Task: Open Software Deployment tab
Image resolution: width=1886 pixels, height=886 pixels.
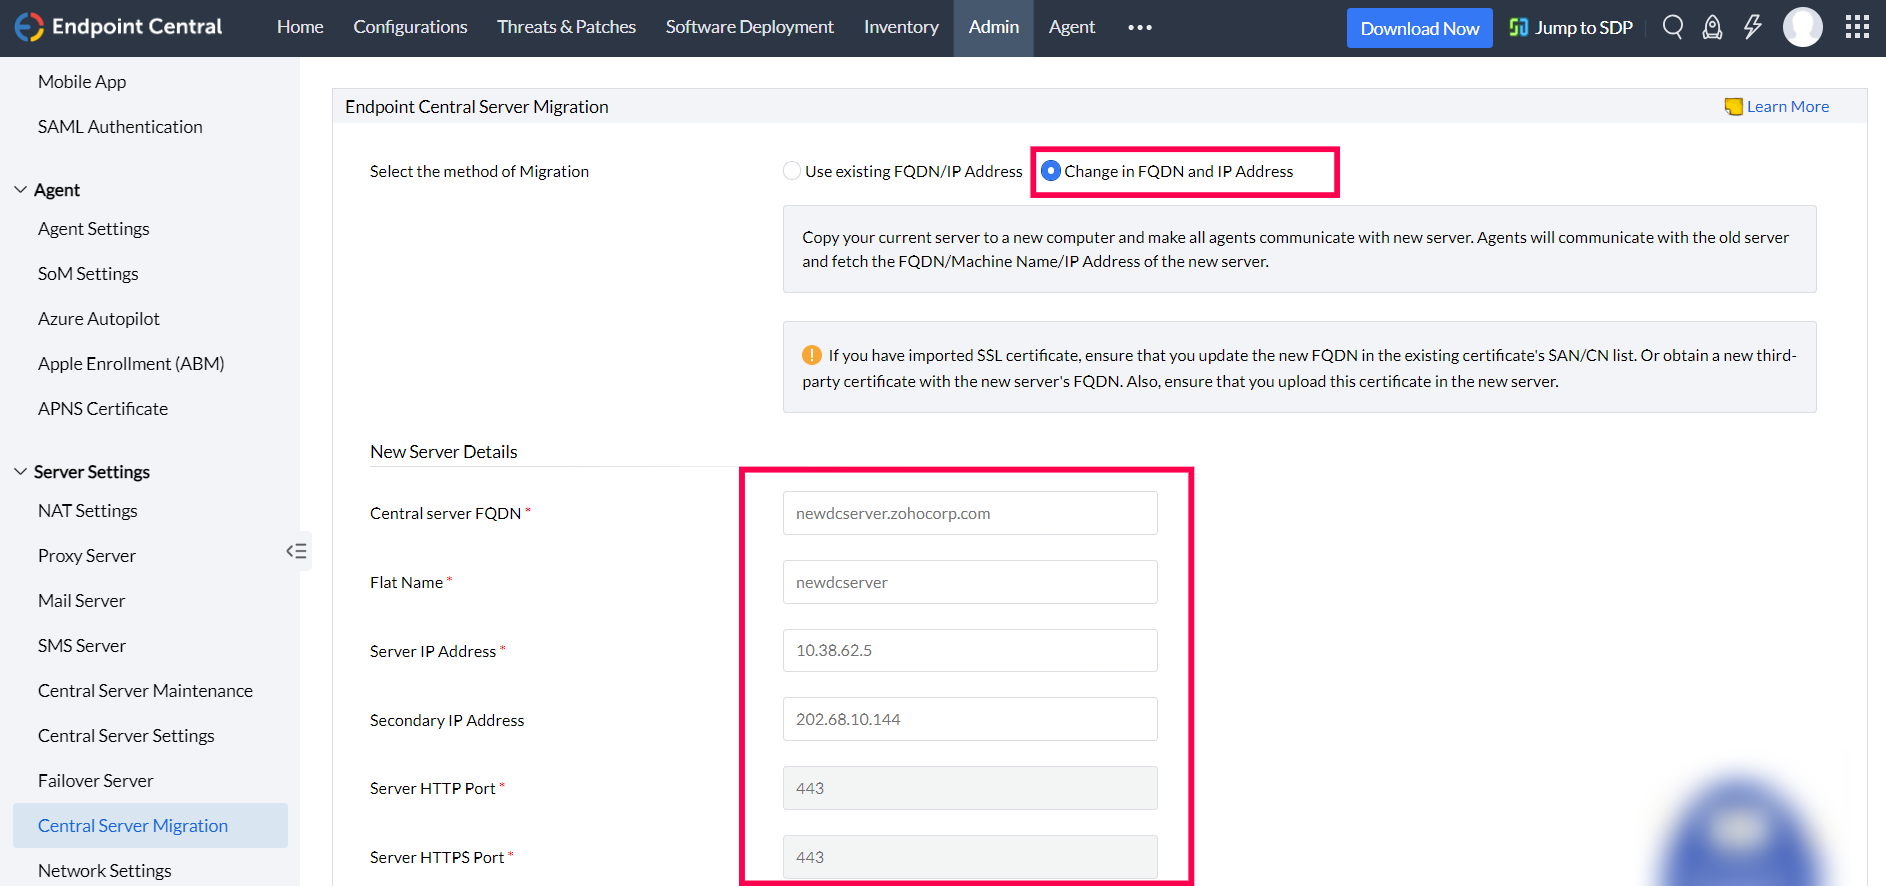Action: click(x=749, y=27)
